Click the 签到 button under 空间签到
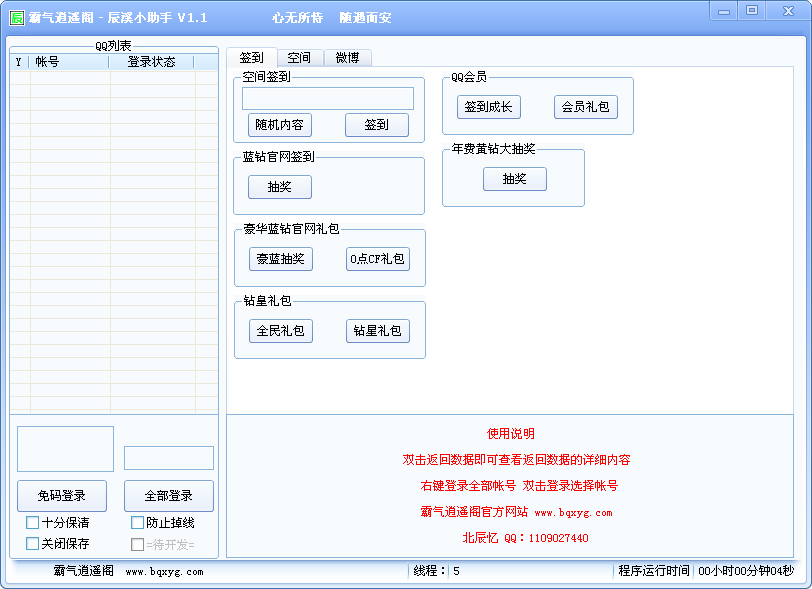 [x=376, y=125]
